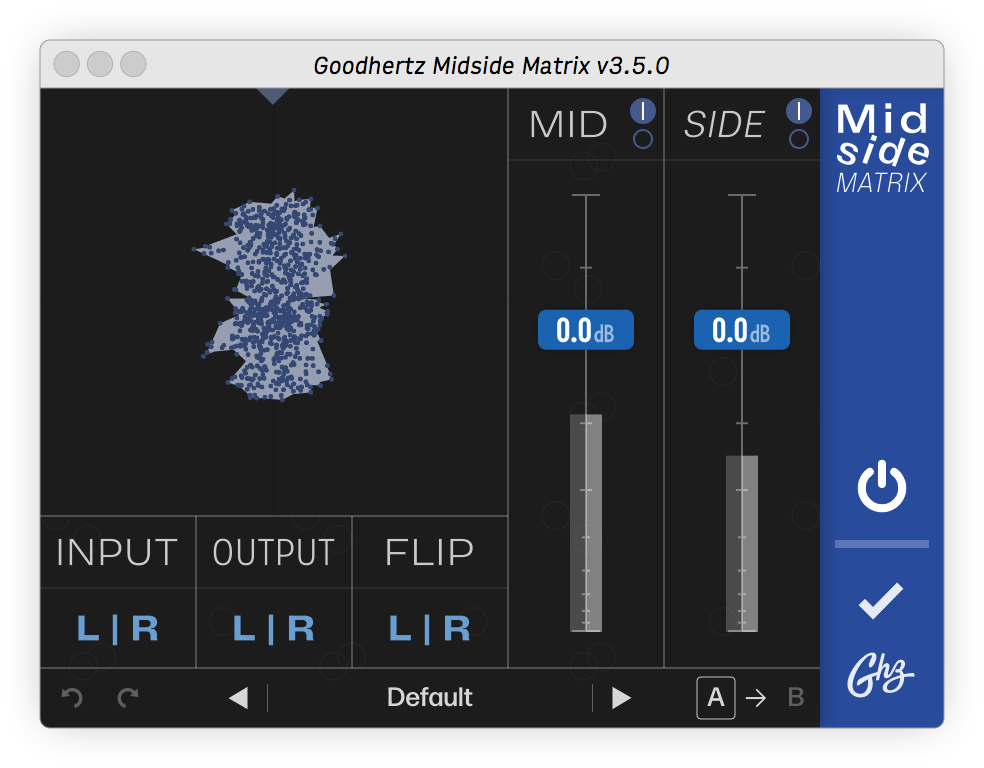Enable the MID channel on switch
The image size is (984, 768).
(x=643, y=111)
